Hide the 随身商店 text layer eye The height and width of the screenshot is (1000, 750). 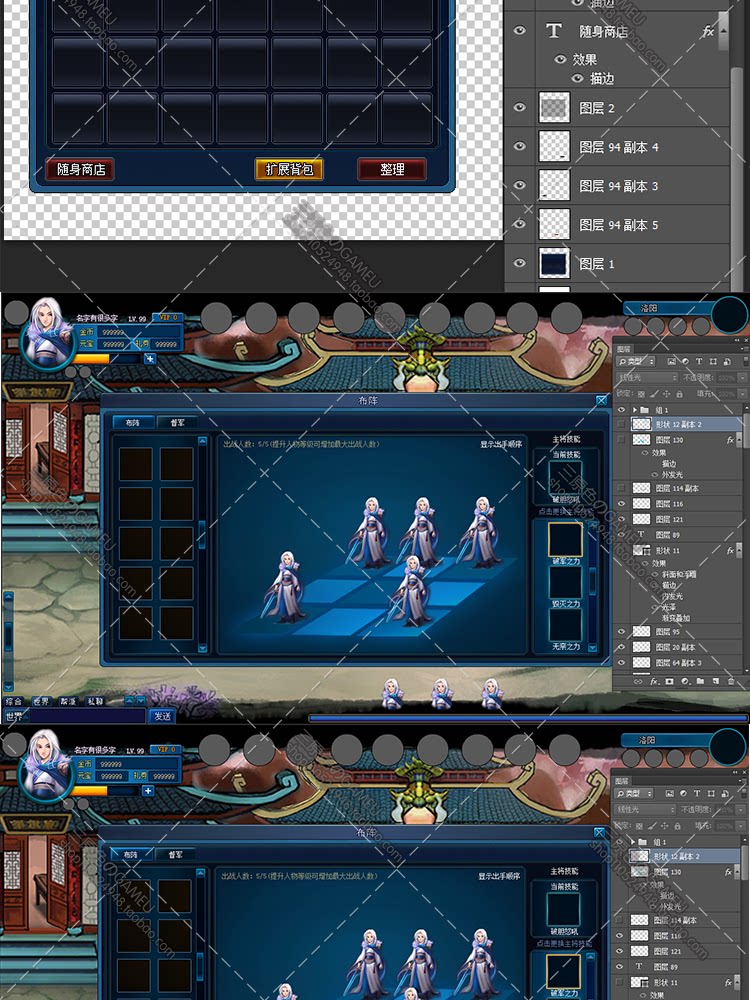pyautogui.click(x=520, y=30)
